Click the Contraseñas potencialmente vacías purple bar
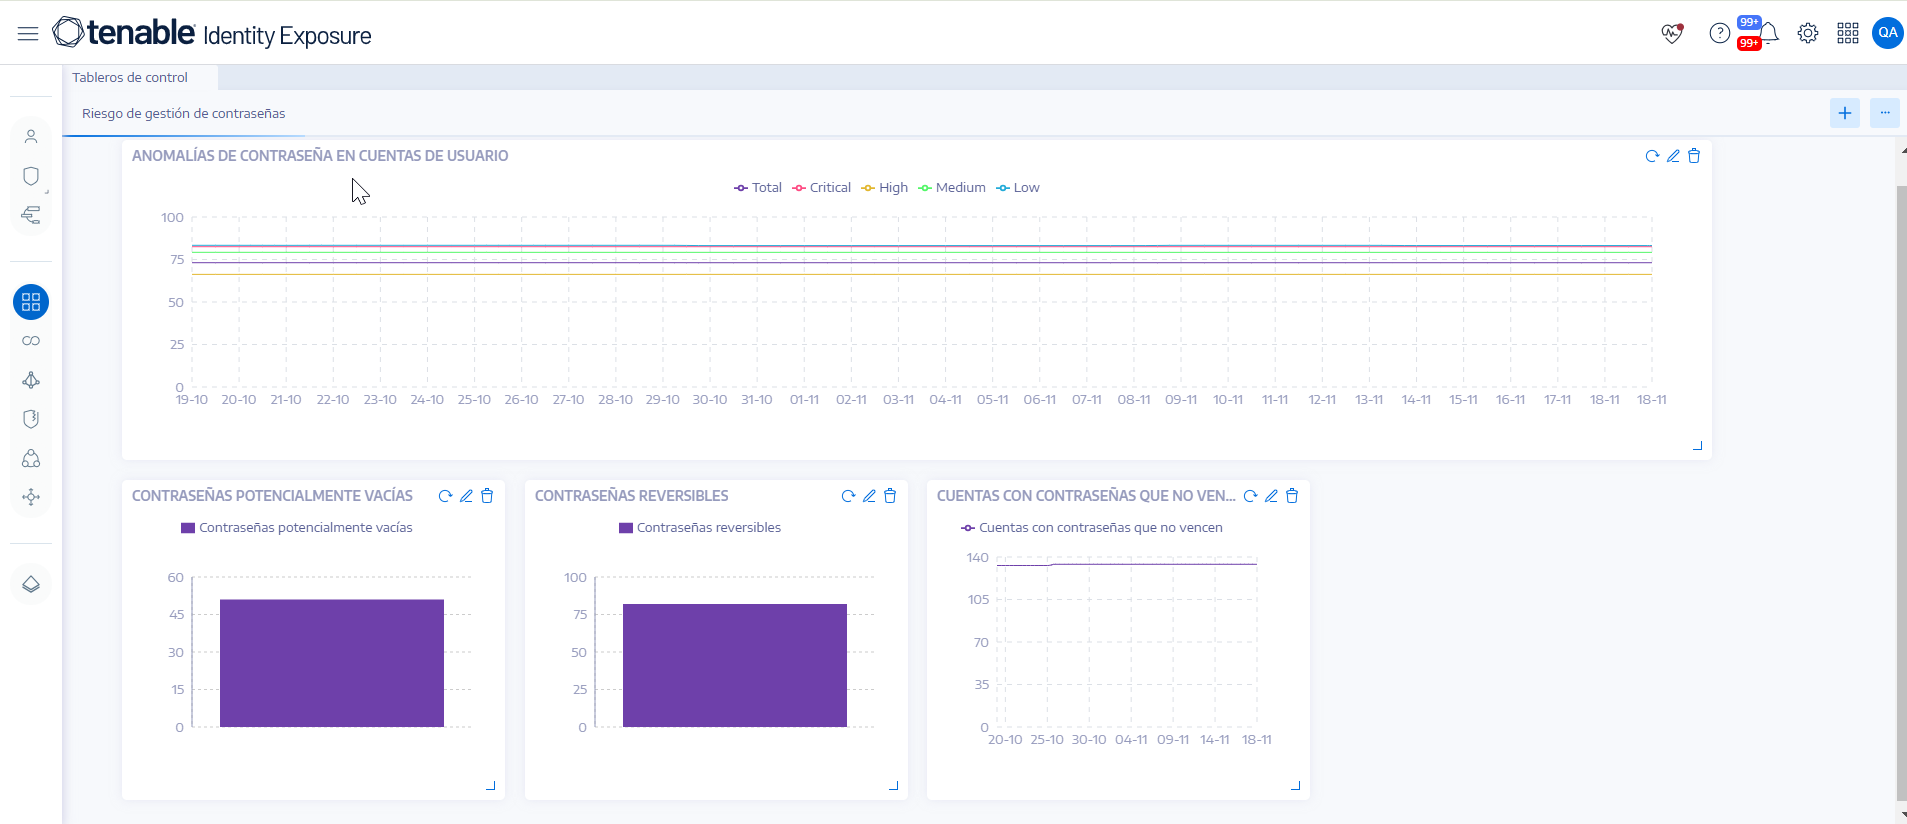The height and width of the screenshot is (824, 1907). (332, 663)
